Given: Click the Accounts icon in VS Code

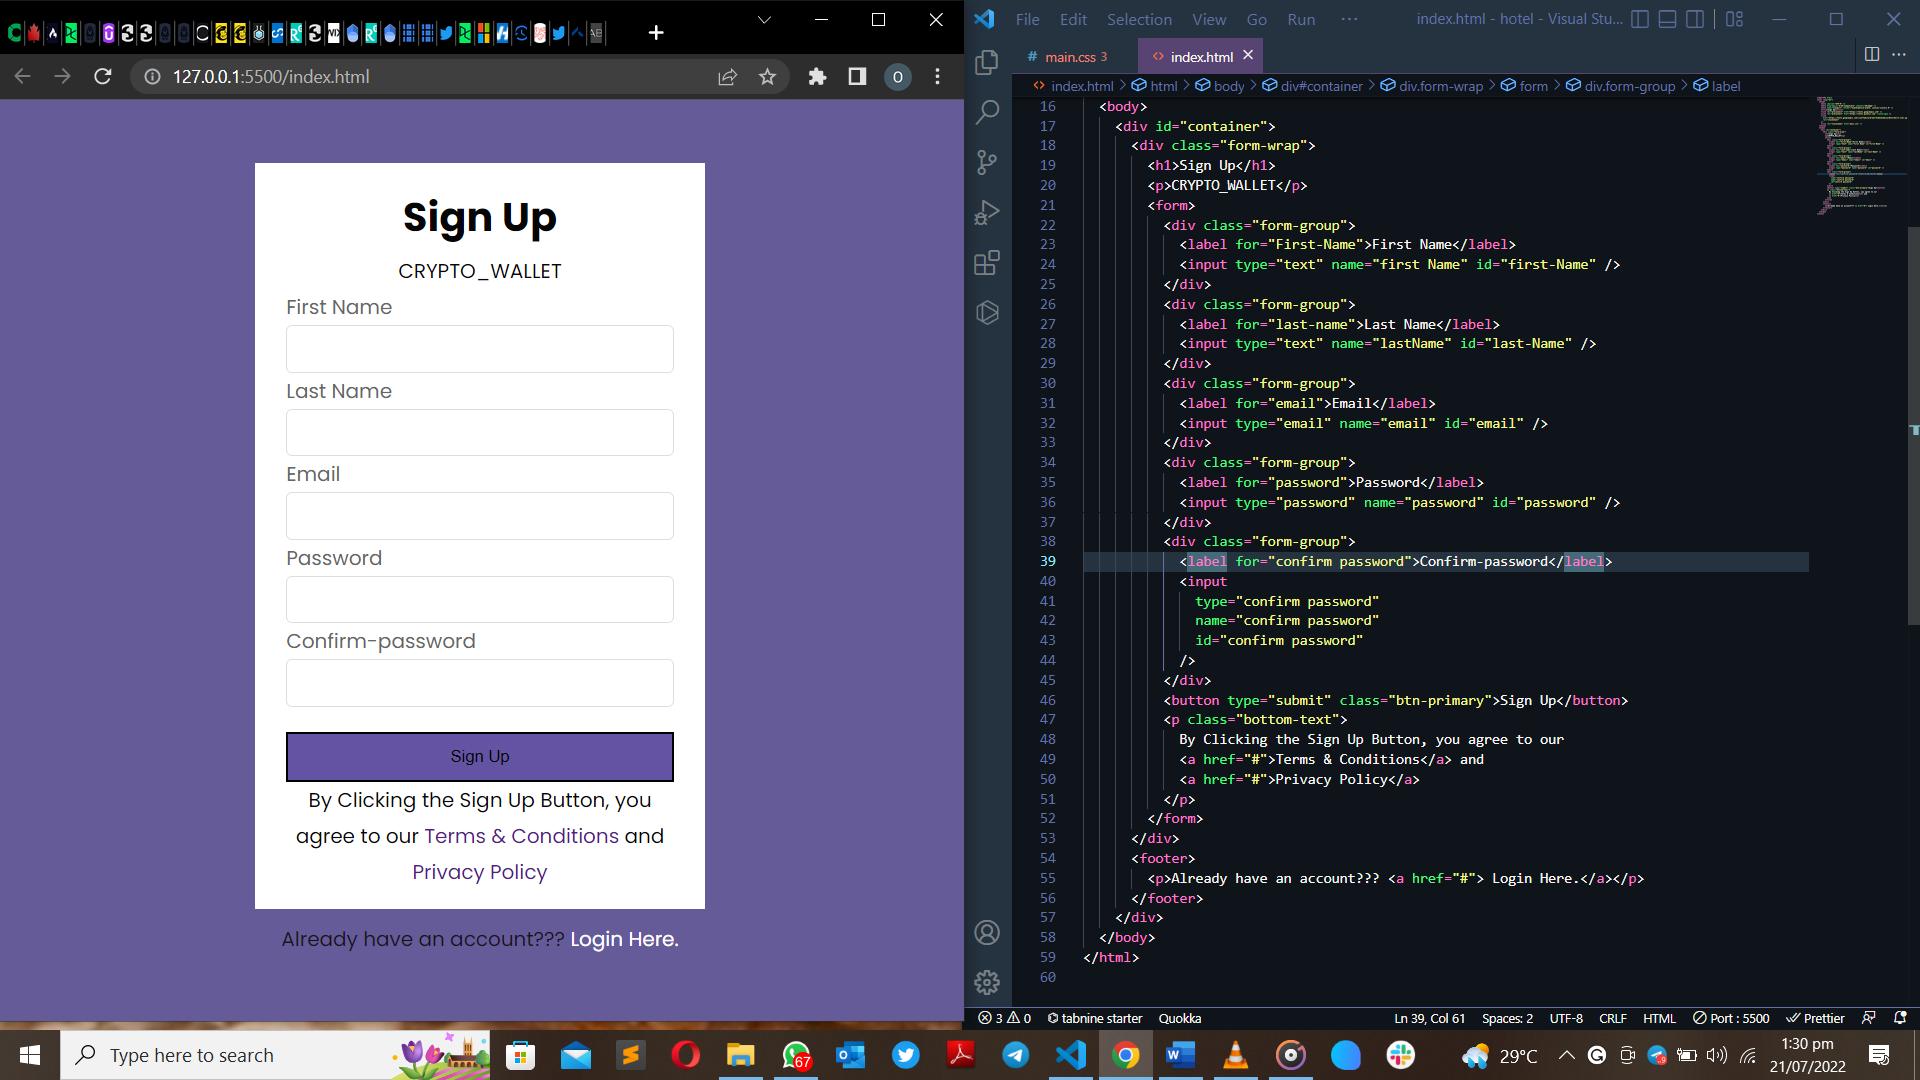Looking at the screenshot, I should [987, 932].
